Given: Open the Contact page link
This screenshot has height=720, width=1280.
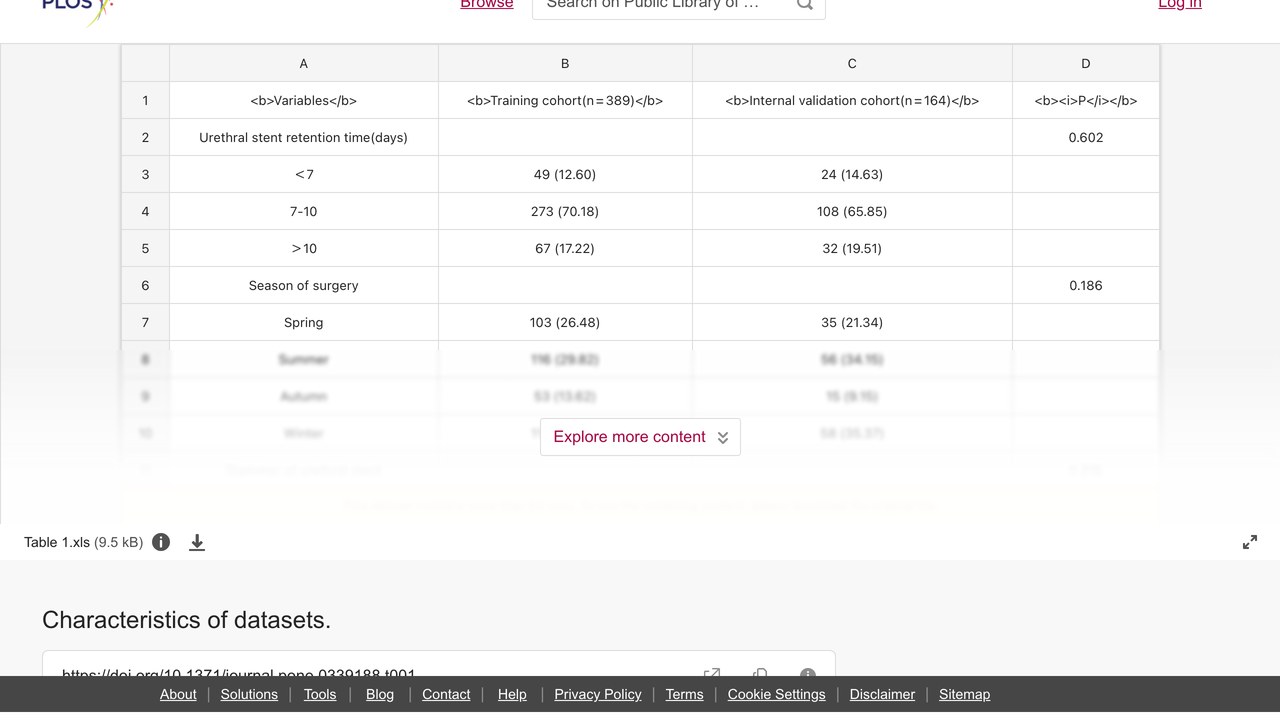Looking at the screenshot, I should 446,694.
